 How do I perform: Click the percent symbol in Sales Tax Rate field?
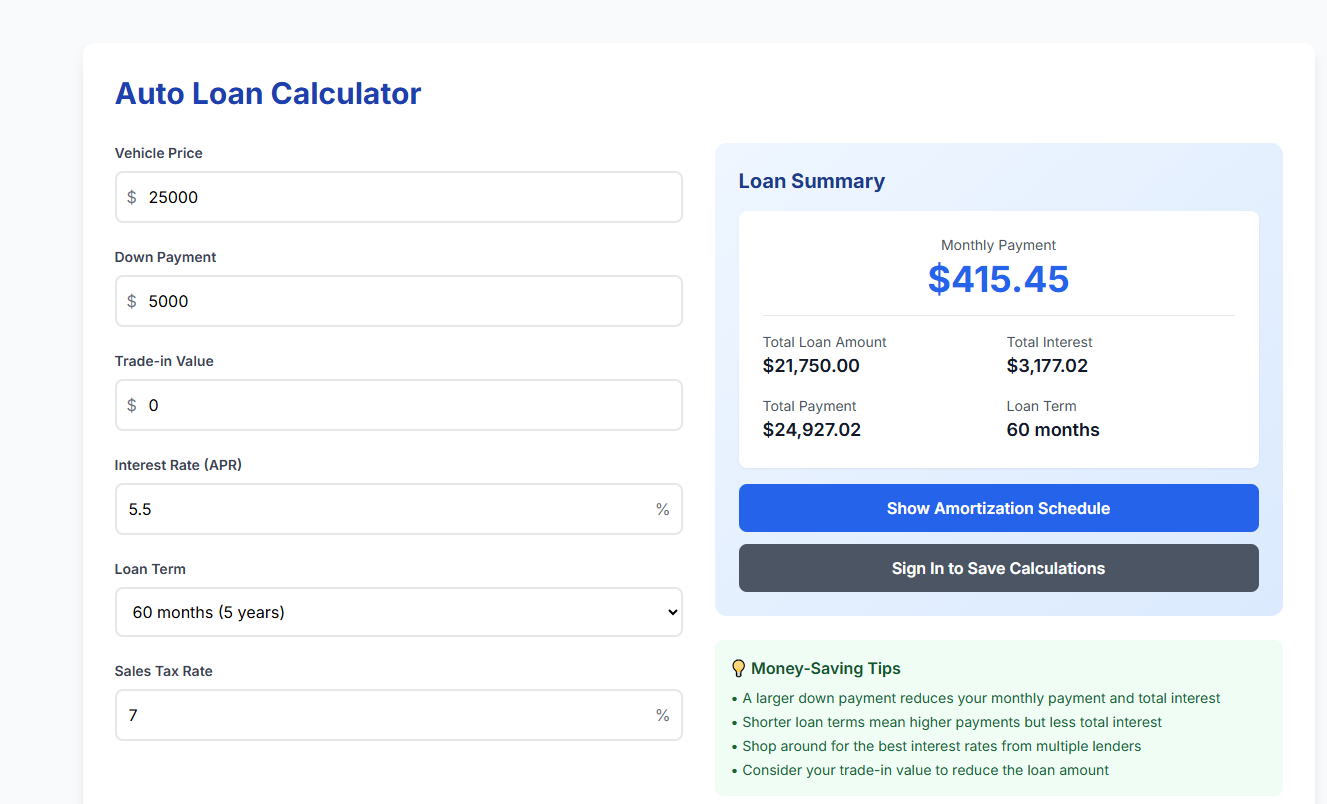(662, 715)
